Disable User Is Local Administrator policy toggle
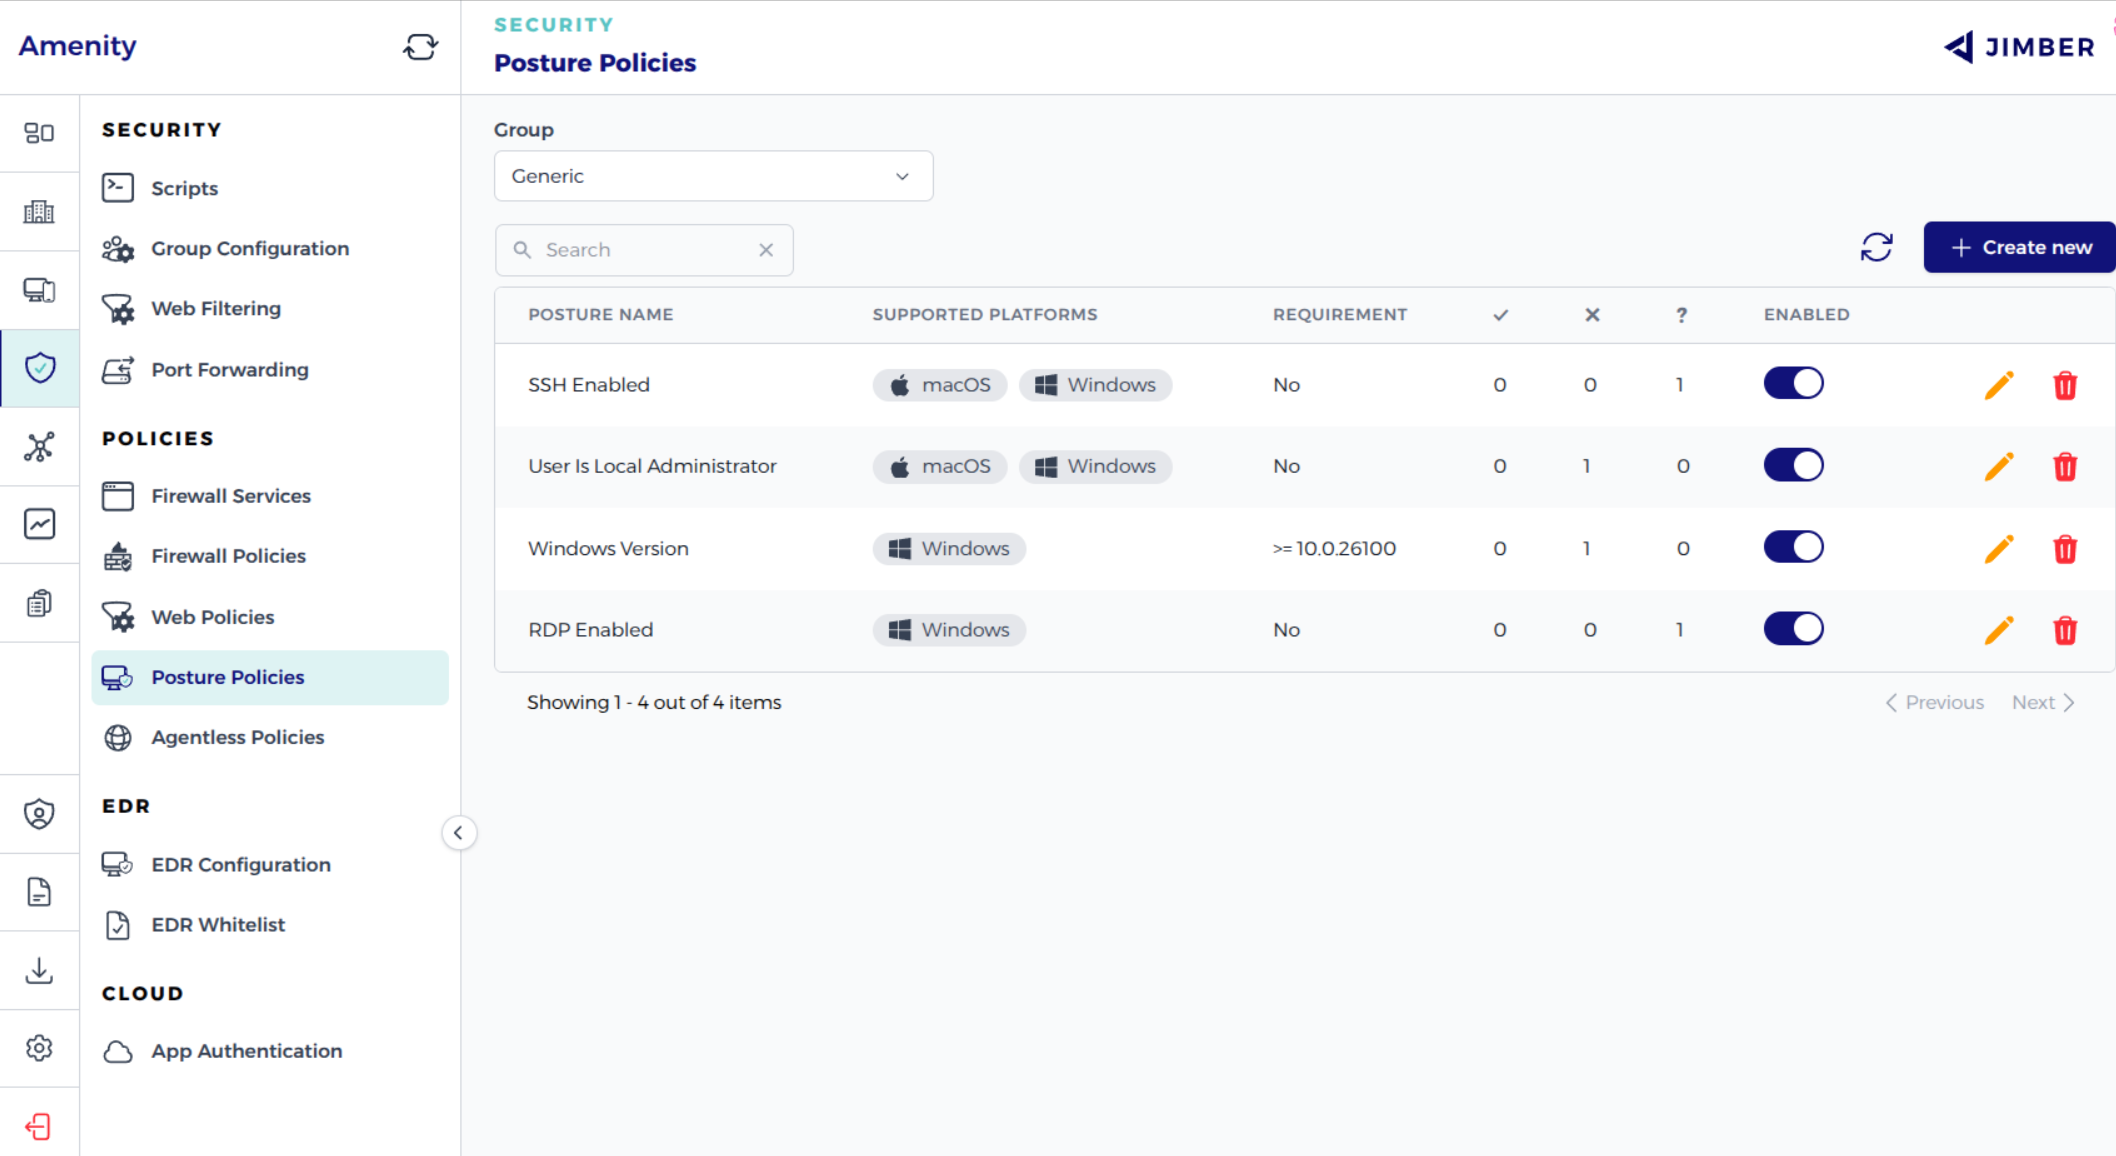The height and width of the screenshot is (1156, 2116). click(x=1793, y=465)
